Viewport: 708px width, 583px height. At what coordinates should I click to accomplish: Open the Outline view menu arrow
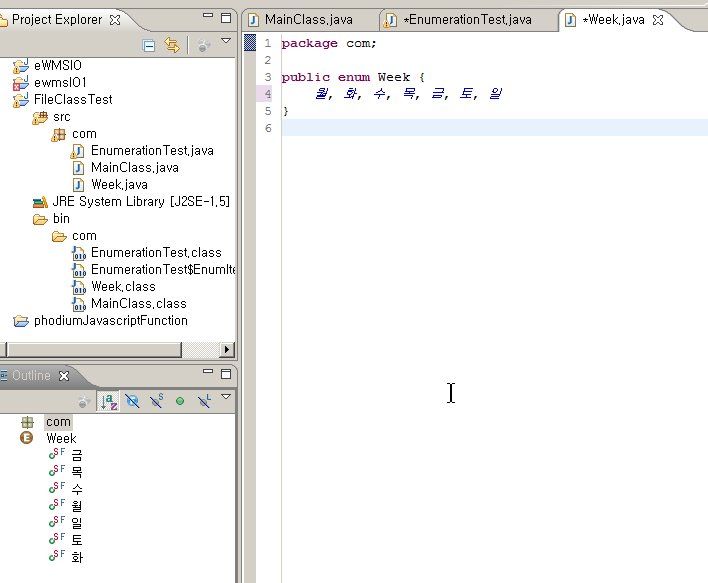(226, 397)
